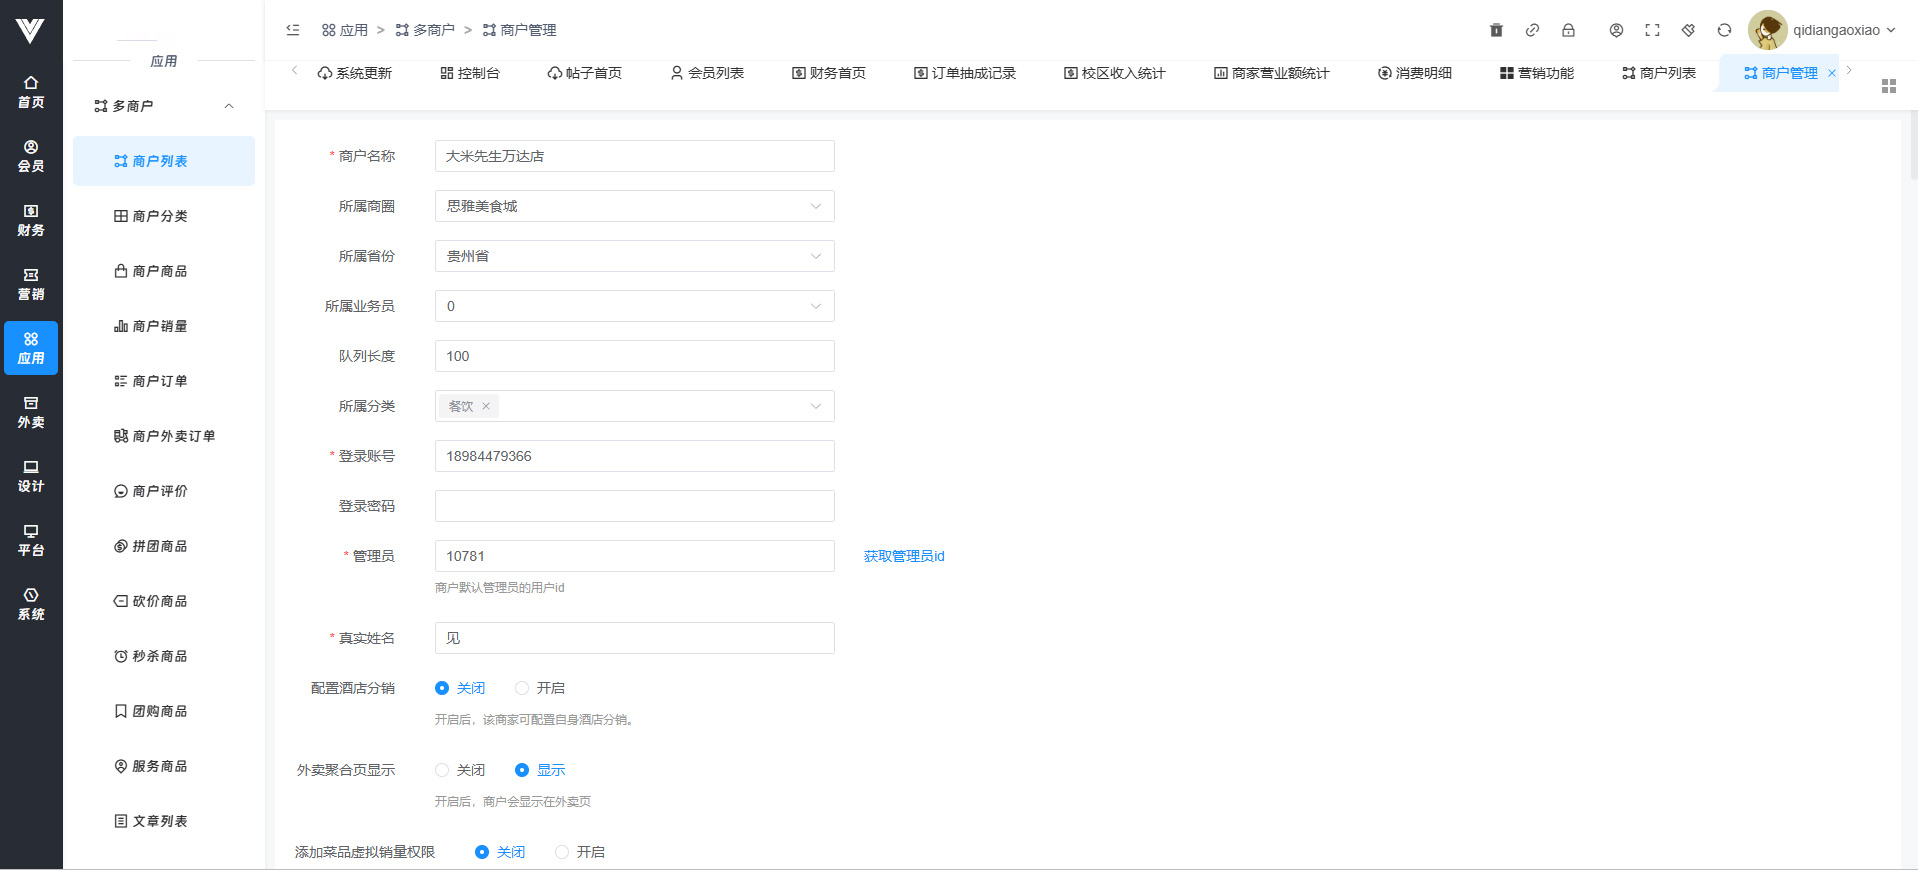Screen dimensions: 1918x870
Task: Click the refresh icon in header
Action: 1724,30
